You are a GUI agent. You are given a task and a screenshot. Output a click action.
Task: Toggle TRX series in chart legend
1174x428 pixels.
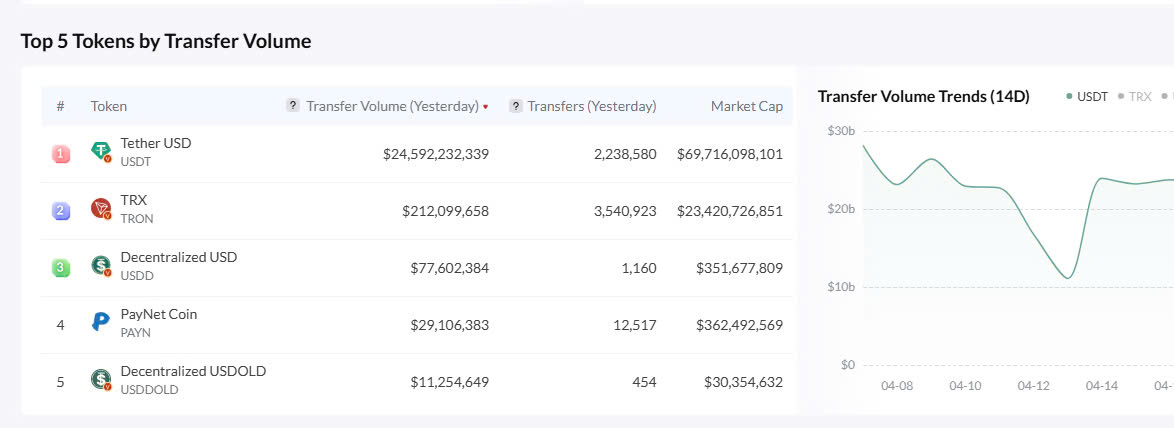pyautogui.click(x=1135, y=97)
